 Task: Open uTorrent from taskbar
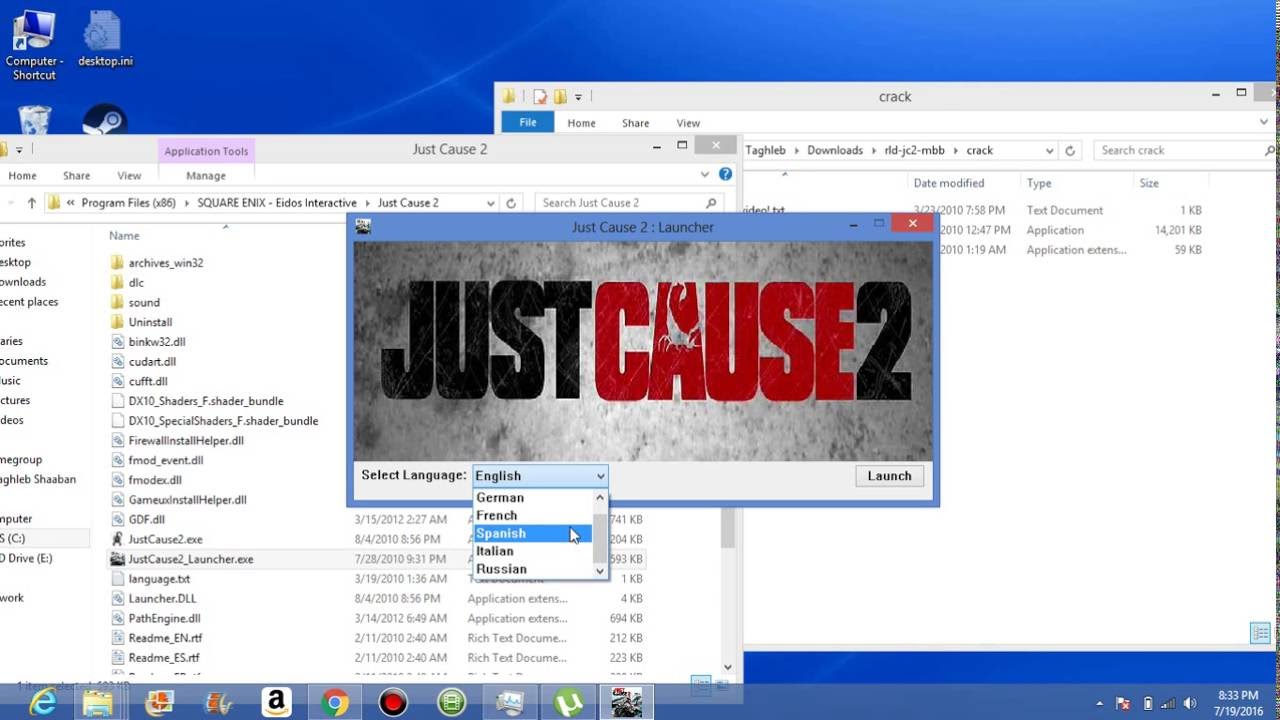(569, 703)
